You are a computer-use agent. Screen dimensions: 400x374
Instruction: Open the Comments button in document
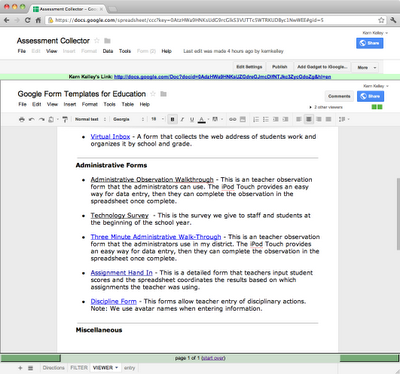339,96
